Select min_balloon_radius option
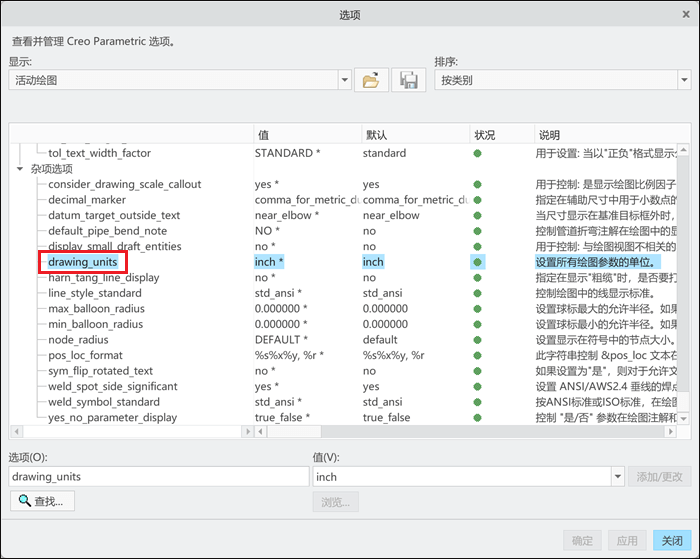 pyautogui.click(x=96, y=324)
